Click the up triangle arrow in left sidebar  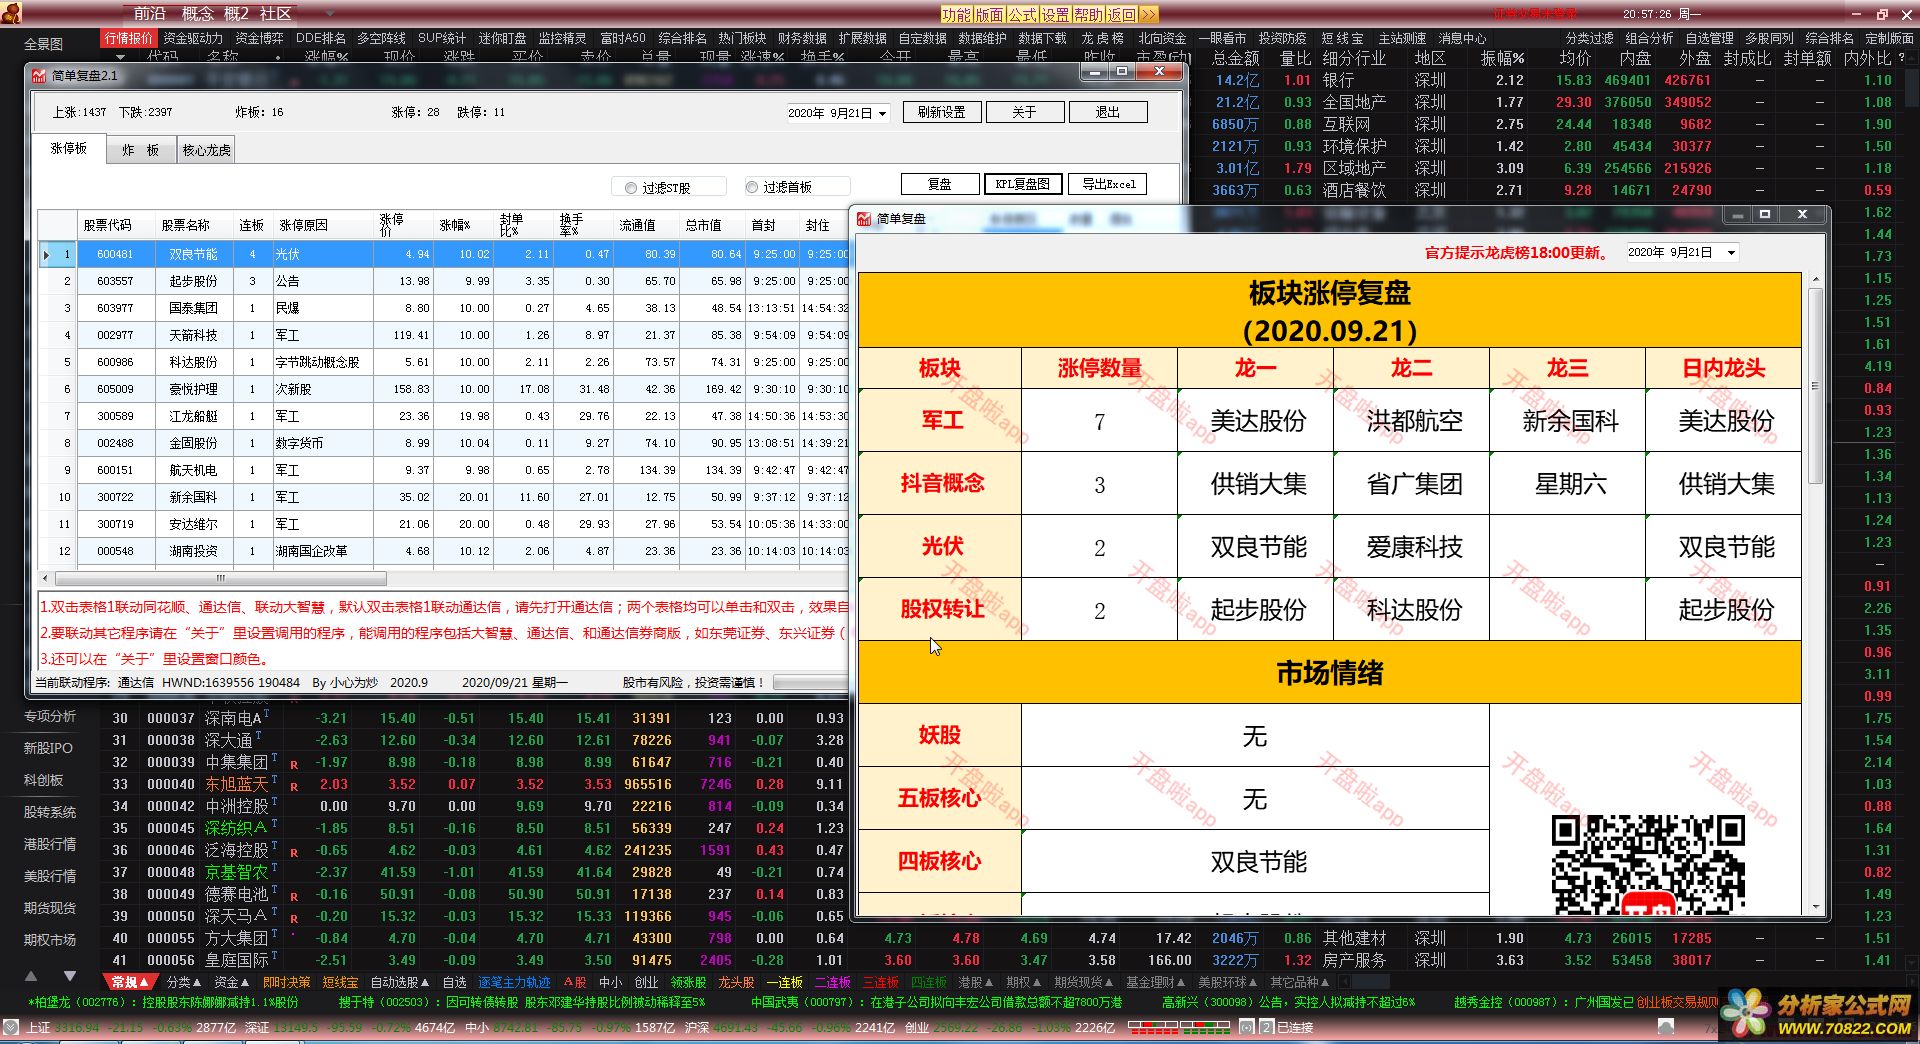(x=31, y=975)
